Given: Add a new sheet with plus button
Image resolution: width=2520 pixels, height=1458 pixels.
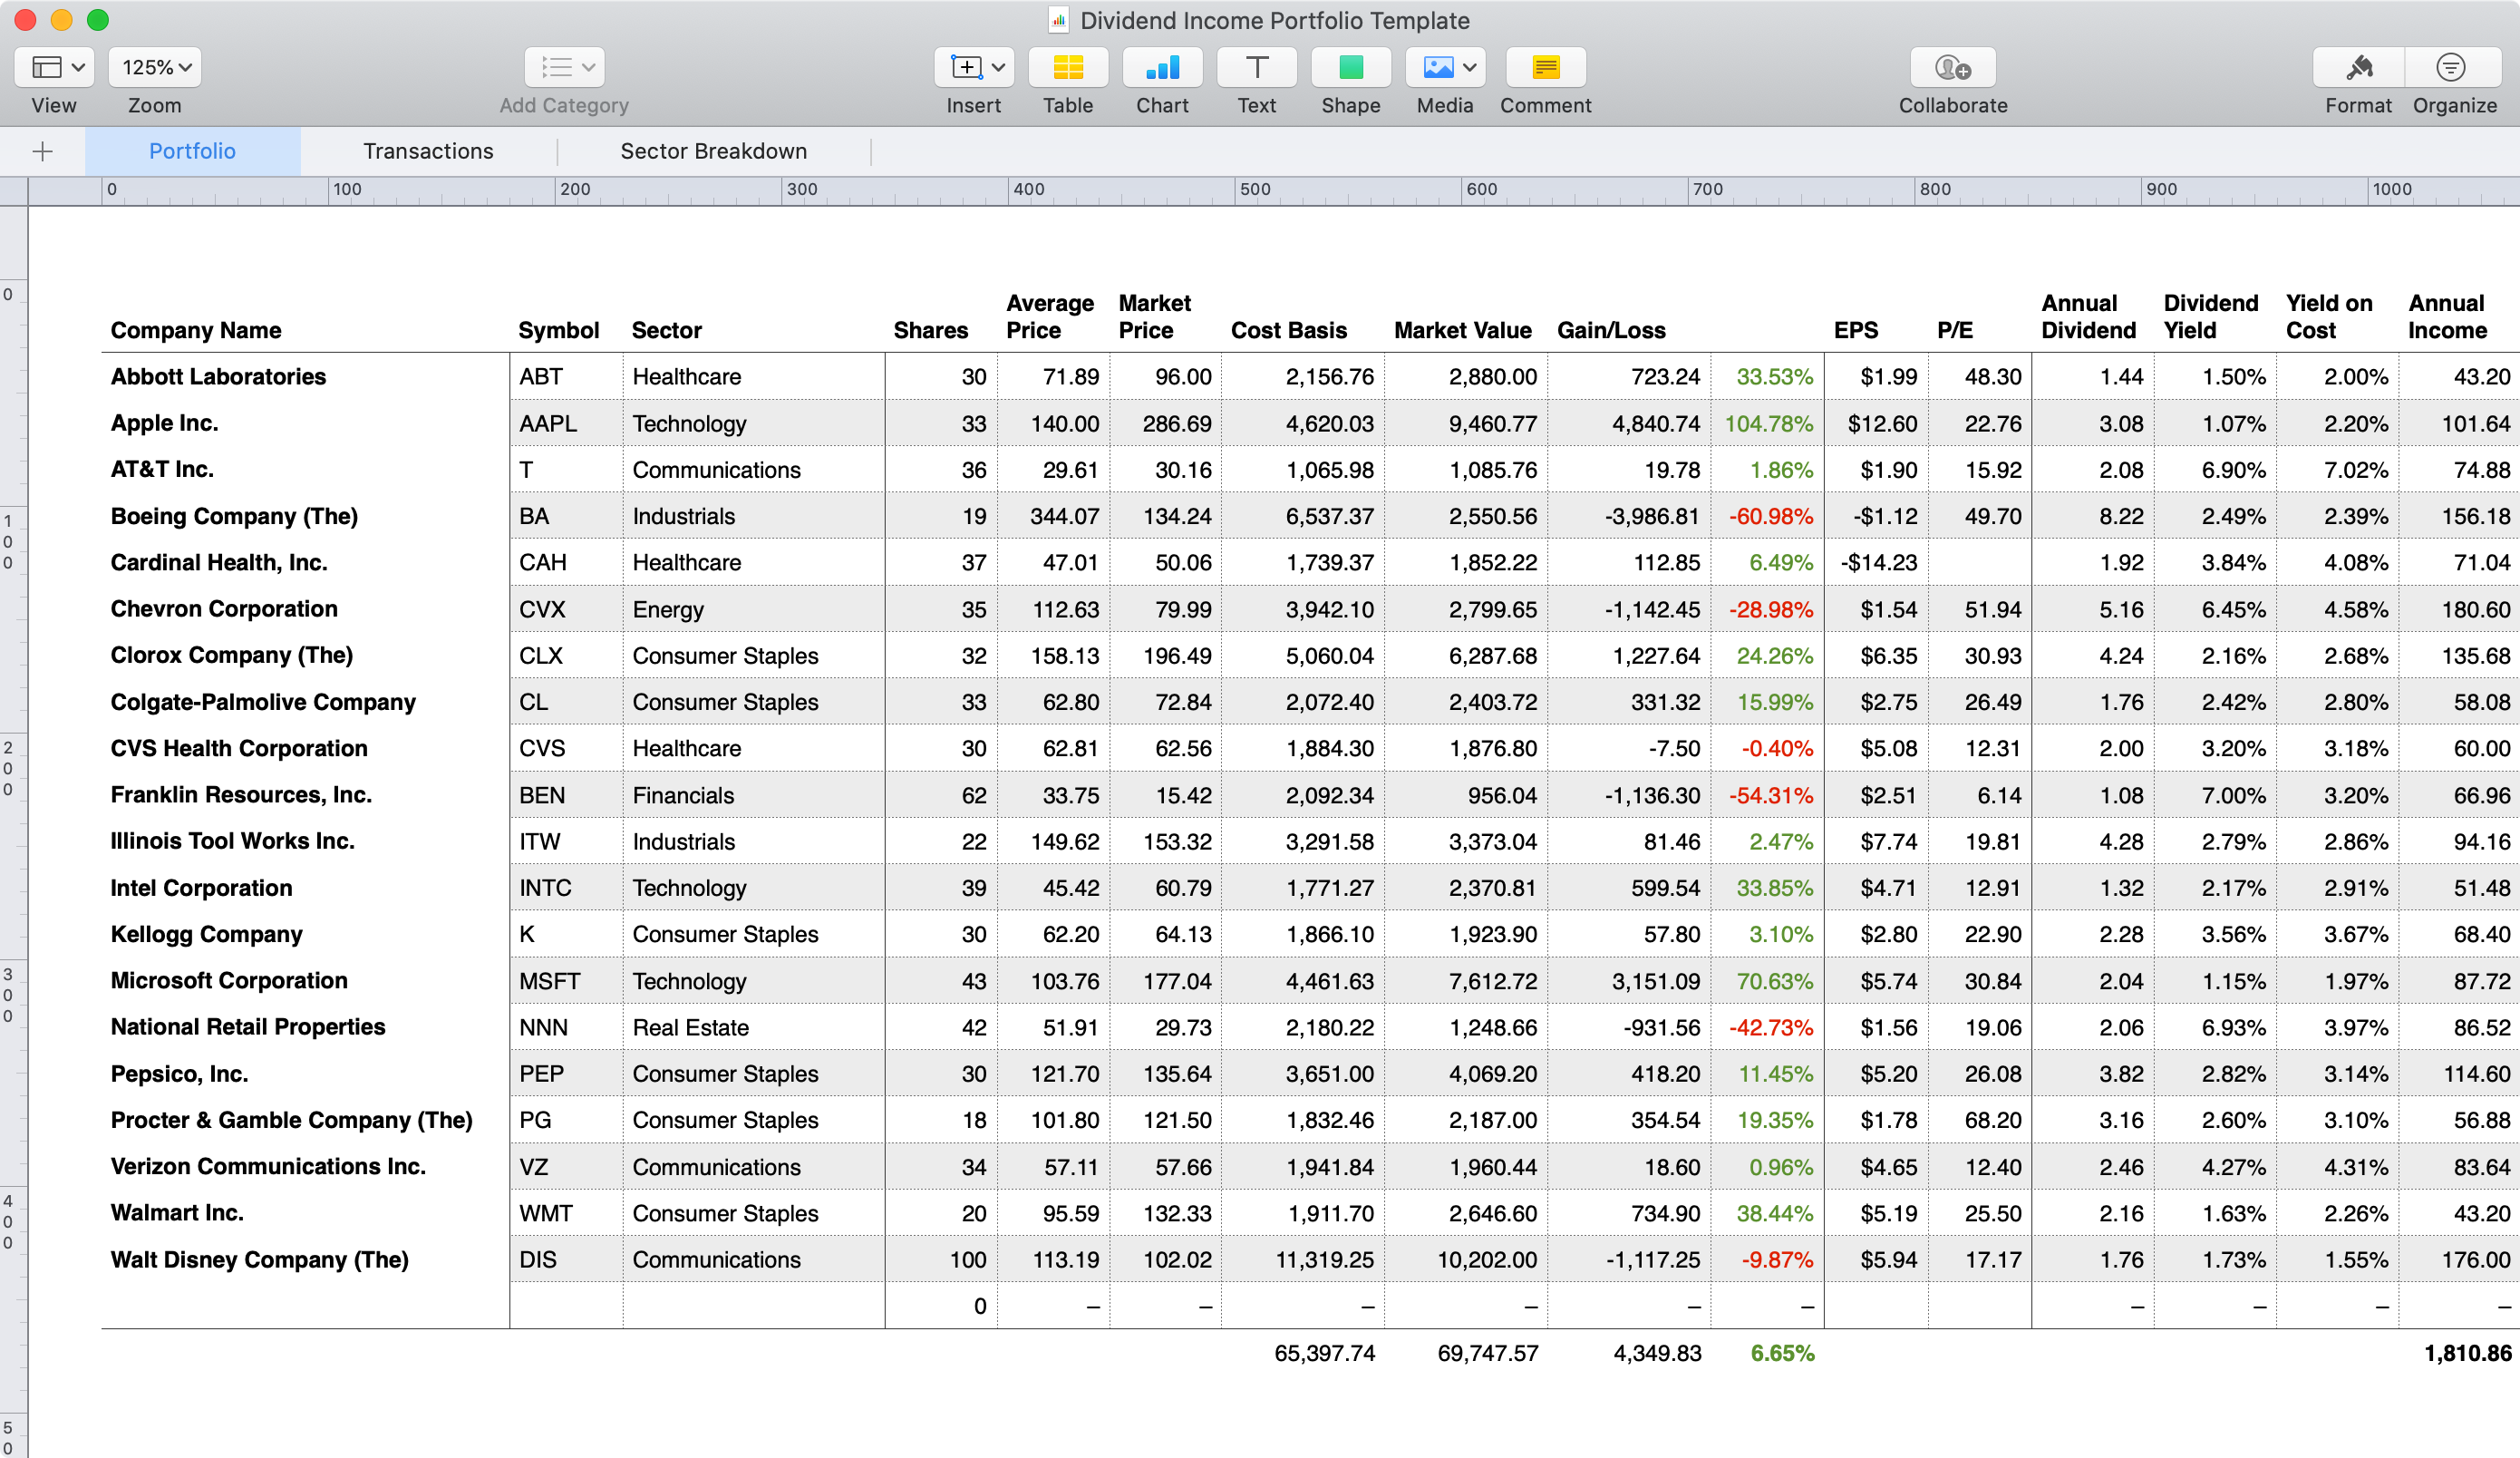Looking at the screenshot, I should 42,151.
